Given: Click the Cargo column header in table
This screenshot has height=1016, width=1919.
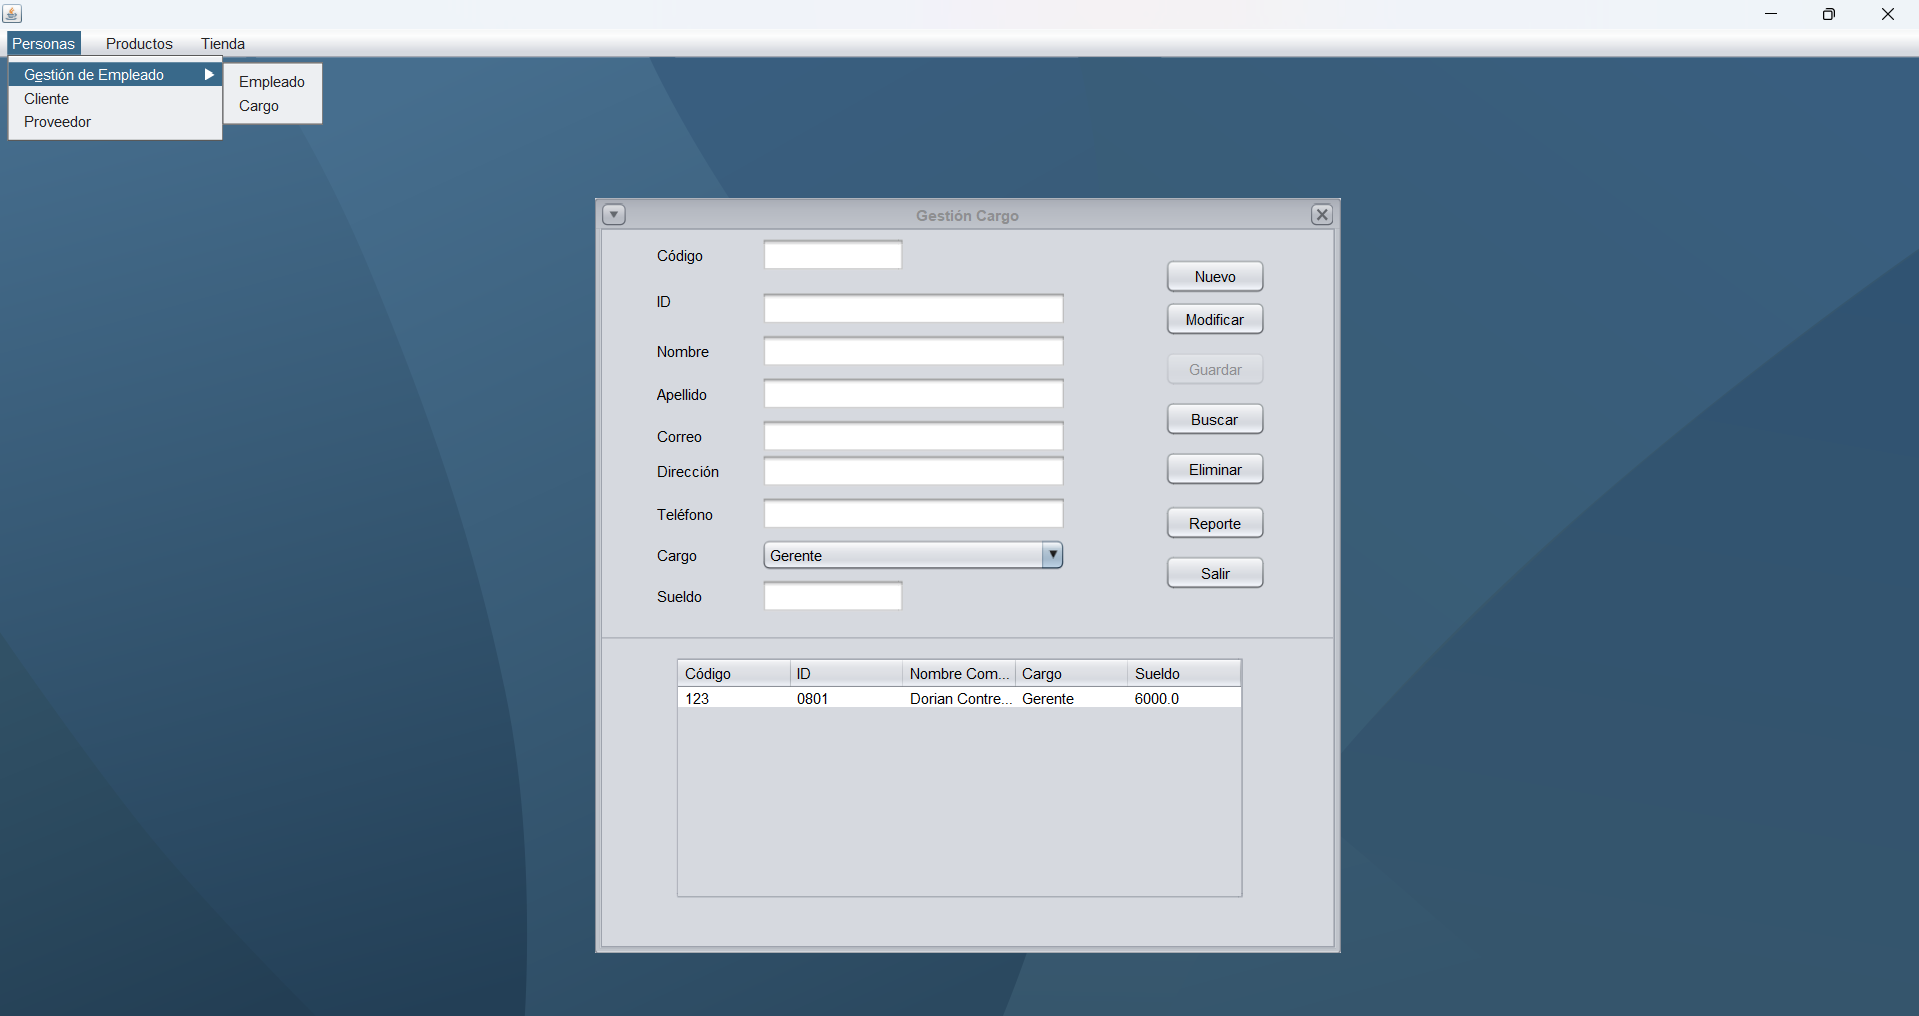Looking at the screenshot, I should pyautogui.click(x=1071, y=674).
